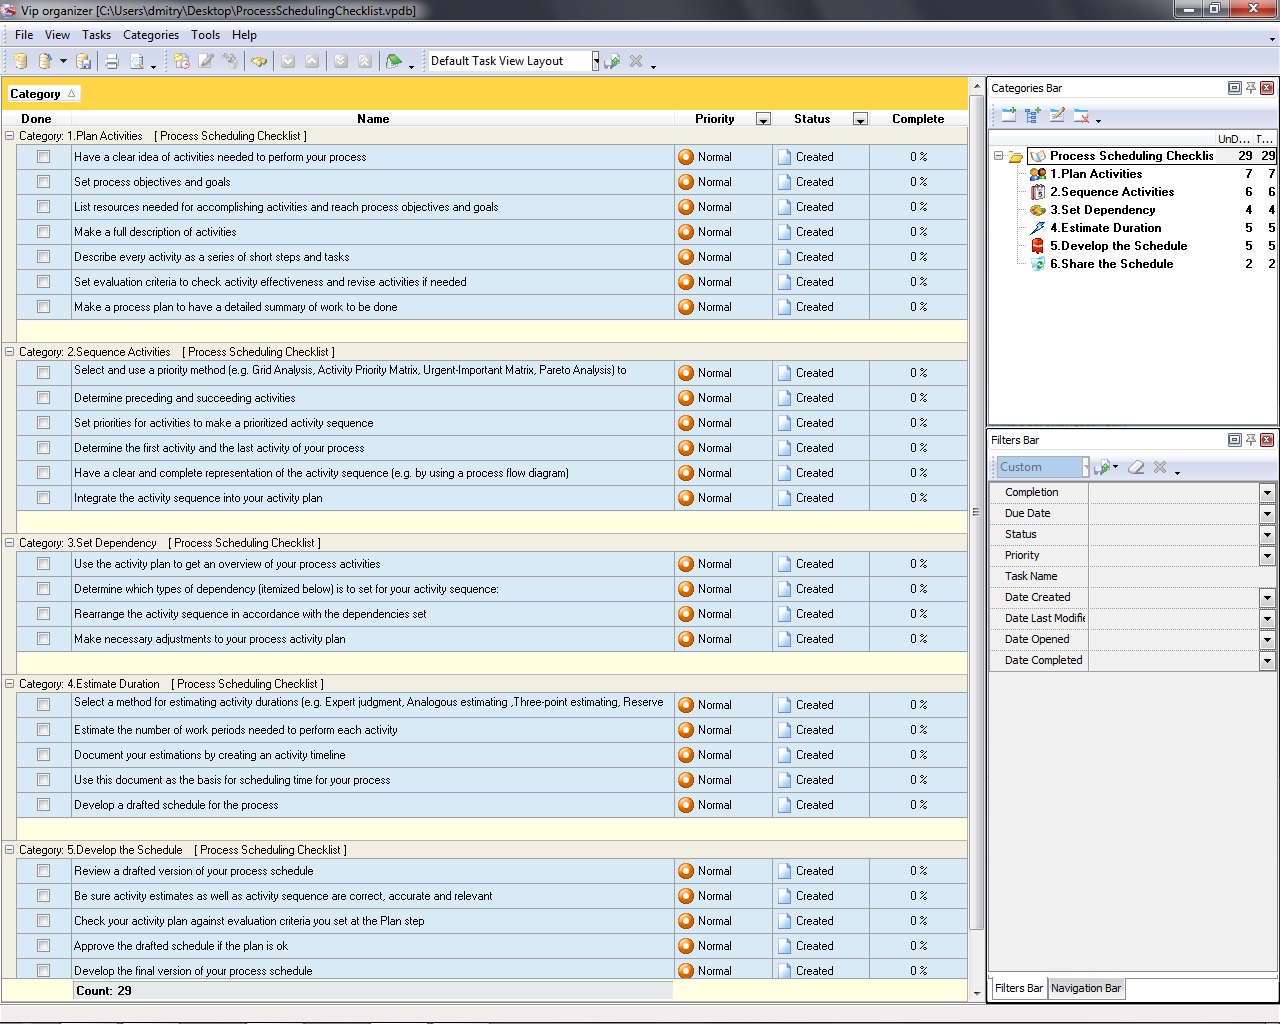Tick Done checkbox for 'Determine preceding and succeeding activities'
1280x1024 pixels.
tap(43, 398)
